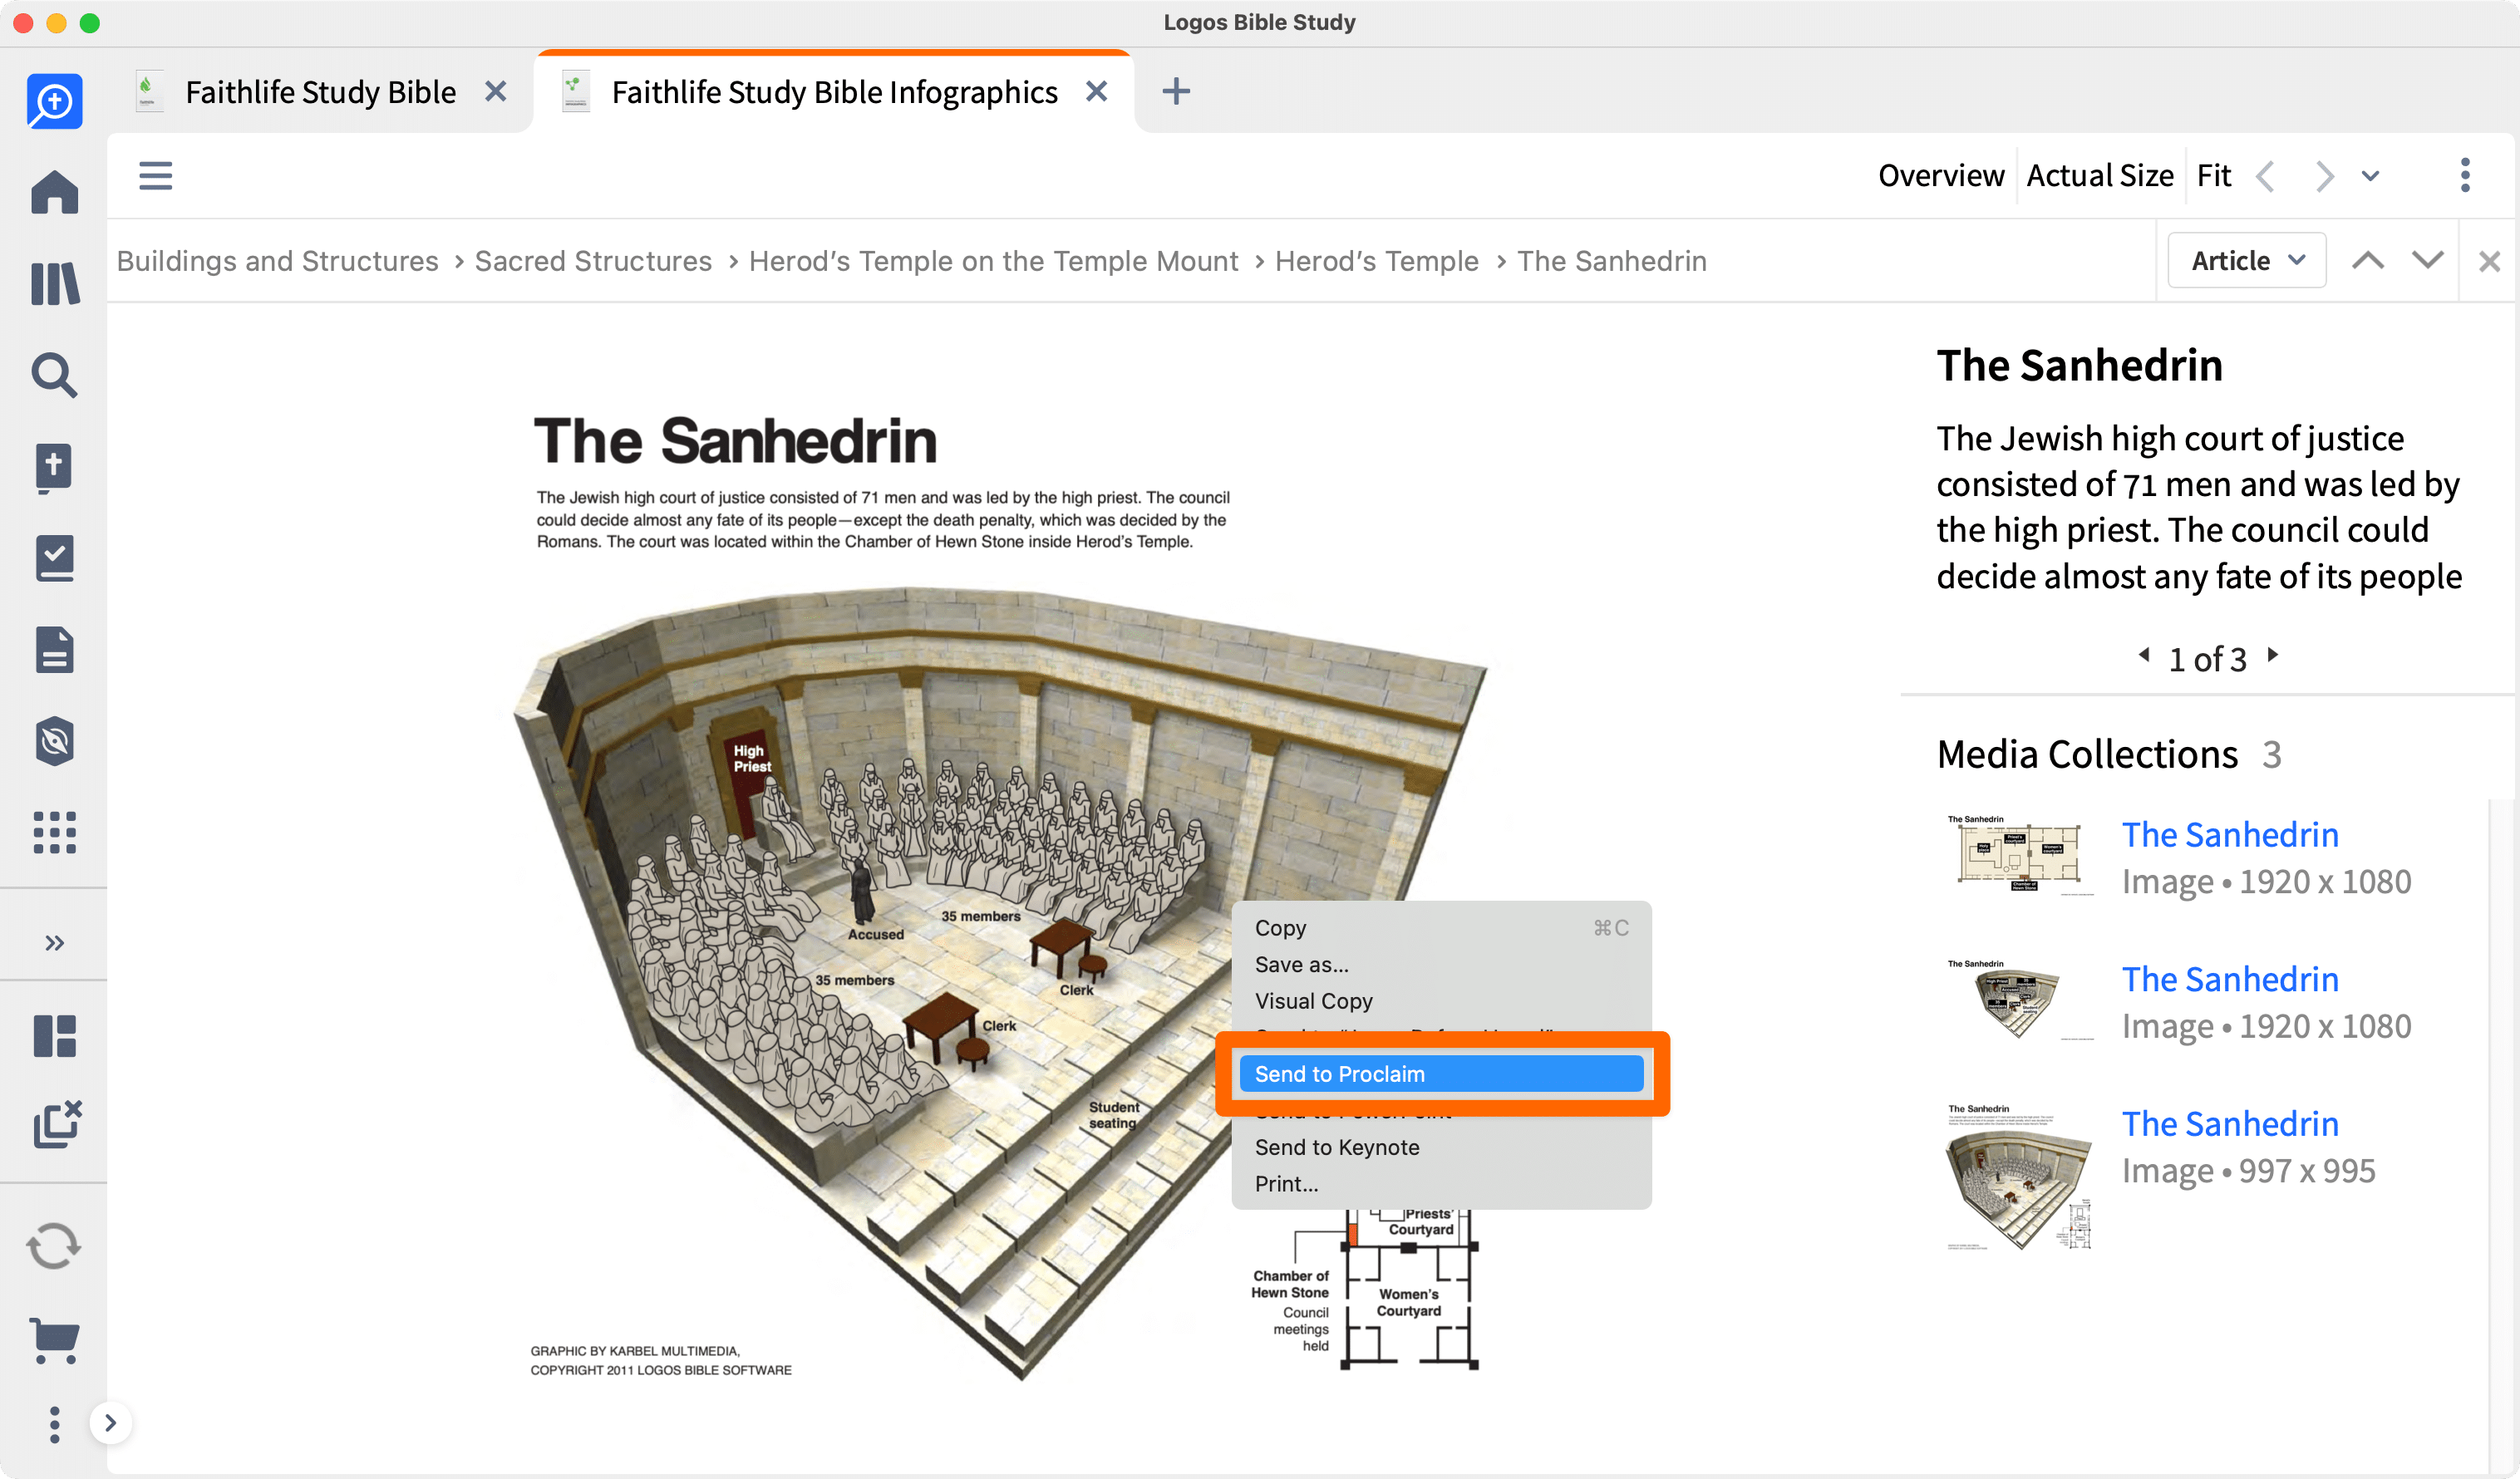
Task: Click the round expand sidebar arrow button
Action: tap(111, 1422)
